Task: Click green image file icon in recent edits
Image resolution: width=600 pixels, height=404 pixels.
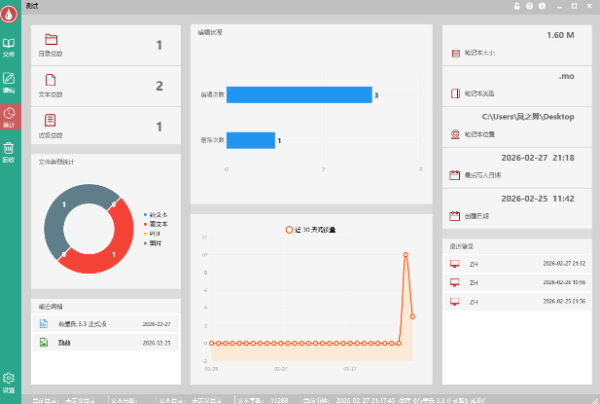Action: pos(44,342)
